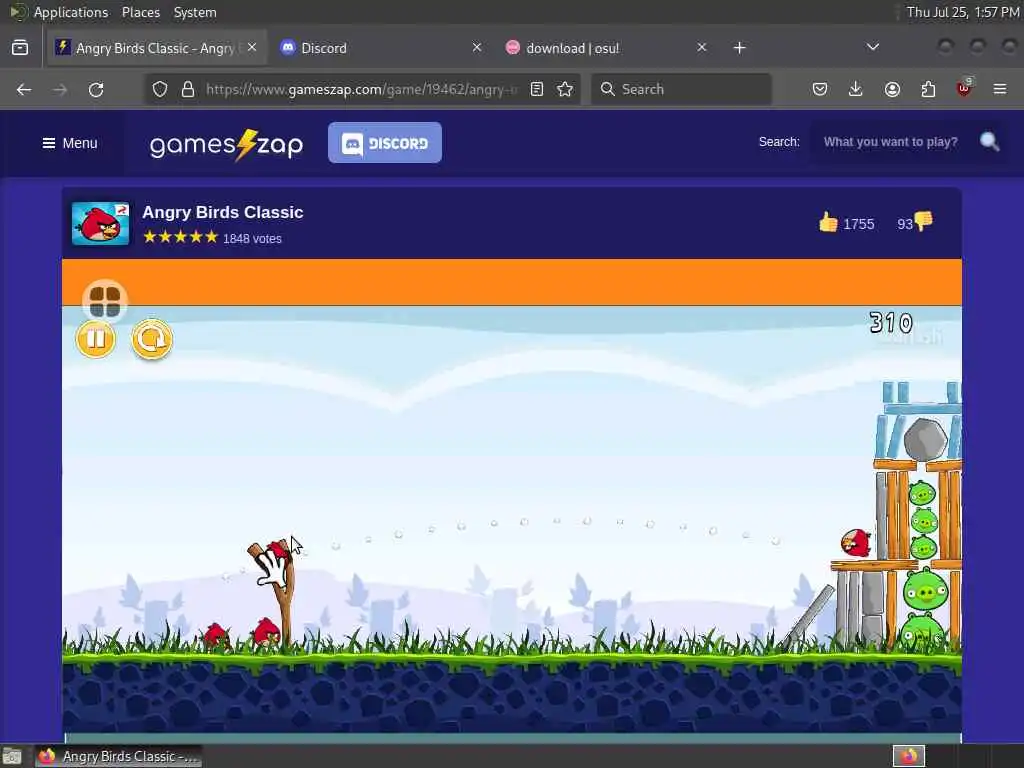Click the thumbs up like icon
Image resolution: width=1024 pixels, height=768 pixels.
point(828,223)
